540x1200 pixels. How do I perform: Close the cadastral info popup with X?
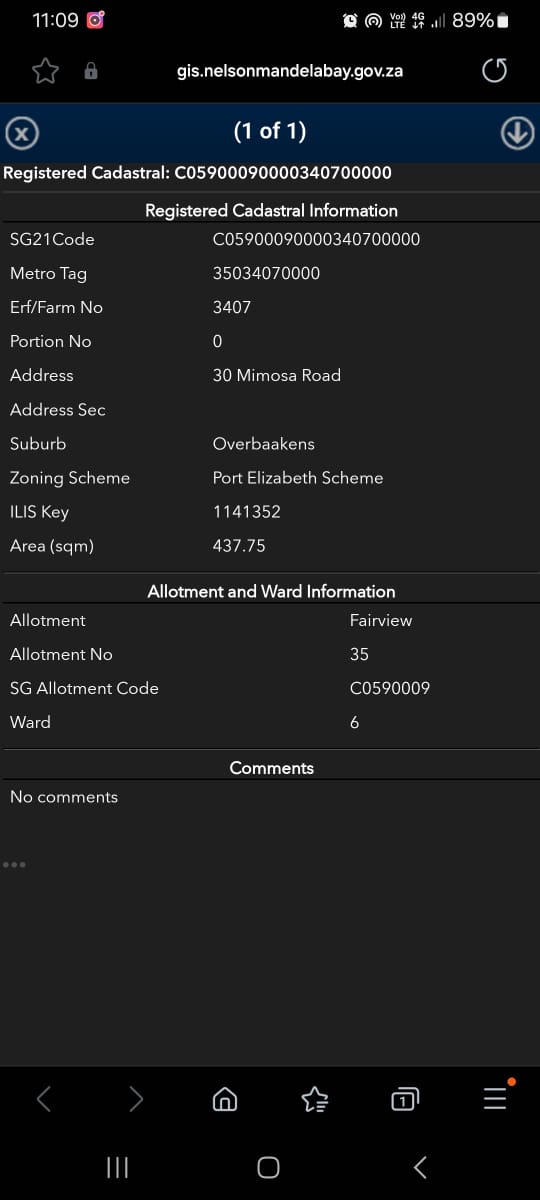pyautogui.click(x=22, y=132)
